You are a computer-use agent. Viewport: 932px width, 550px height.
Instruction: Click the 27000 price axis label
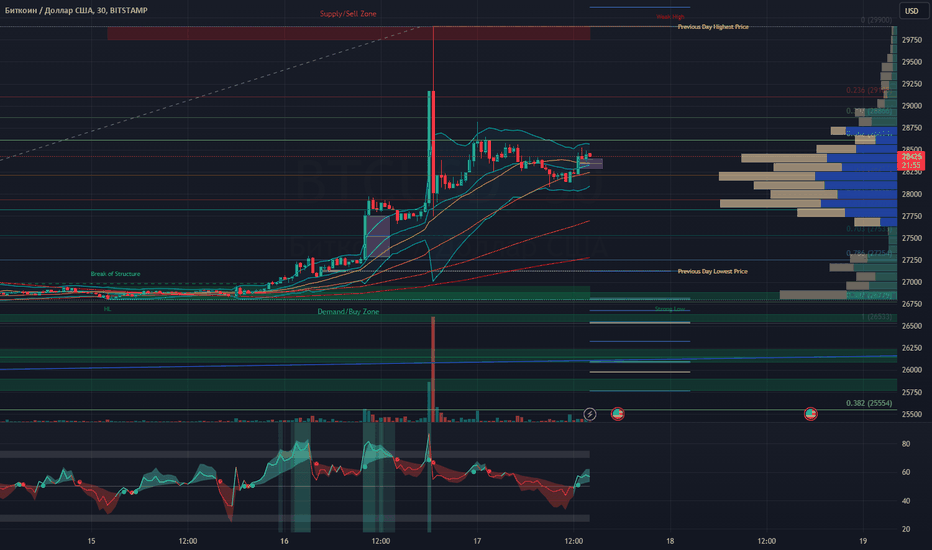pyautogui.click(x=912, y=282)
